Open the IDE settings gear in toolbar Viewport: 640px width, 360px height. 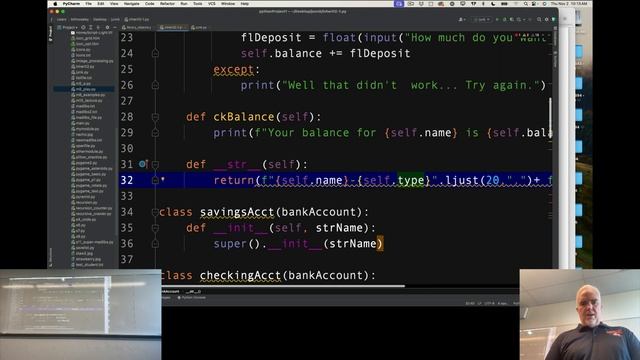(547, 19)
